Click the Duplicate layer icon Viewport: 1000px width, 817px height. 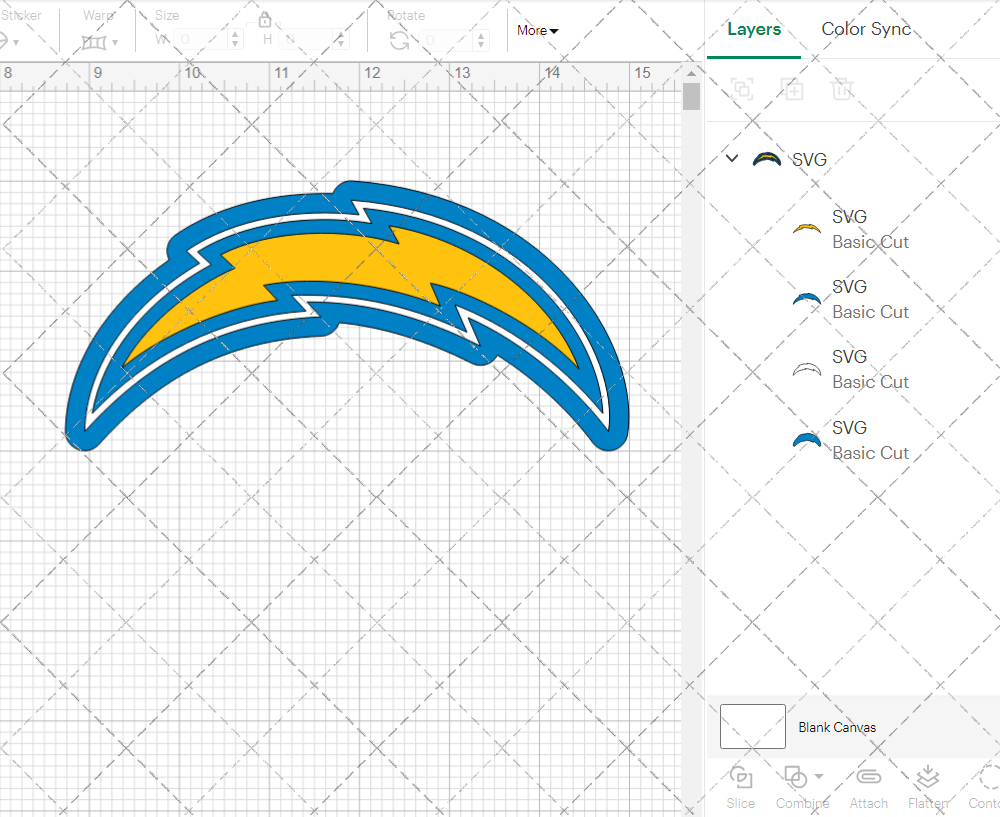[x=792, y=89]
